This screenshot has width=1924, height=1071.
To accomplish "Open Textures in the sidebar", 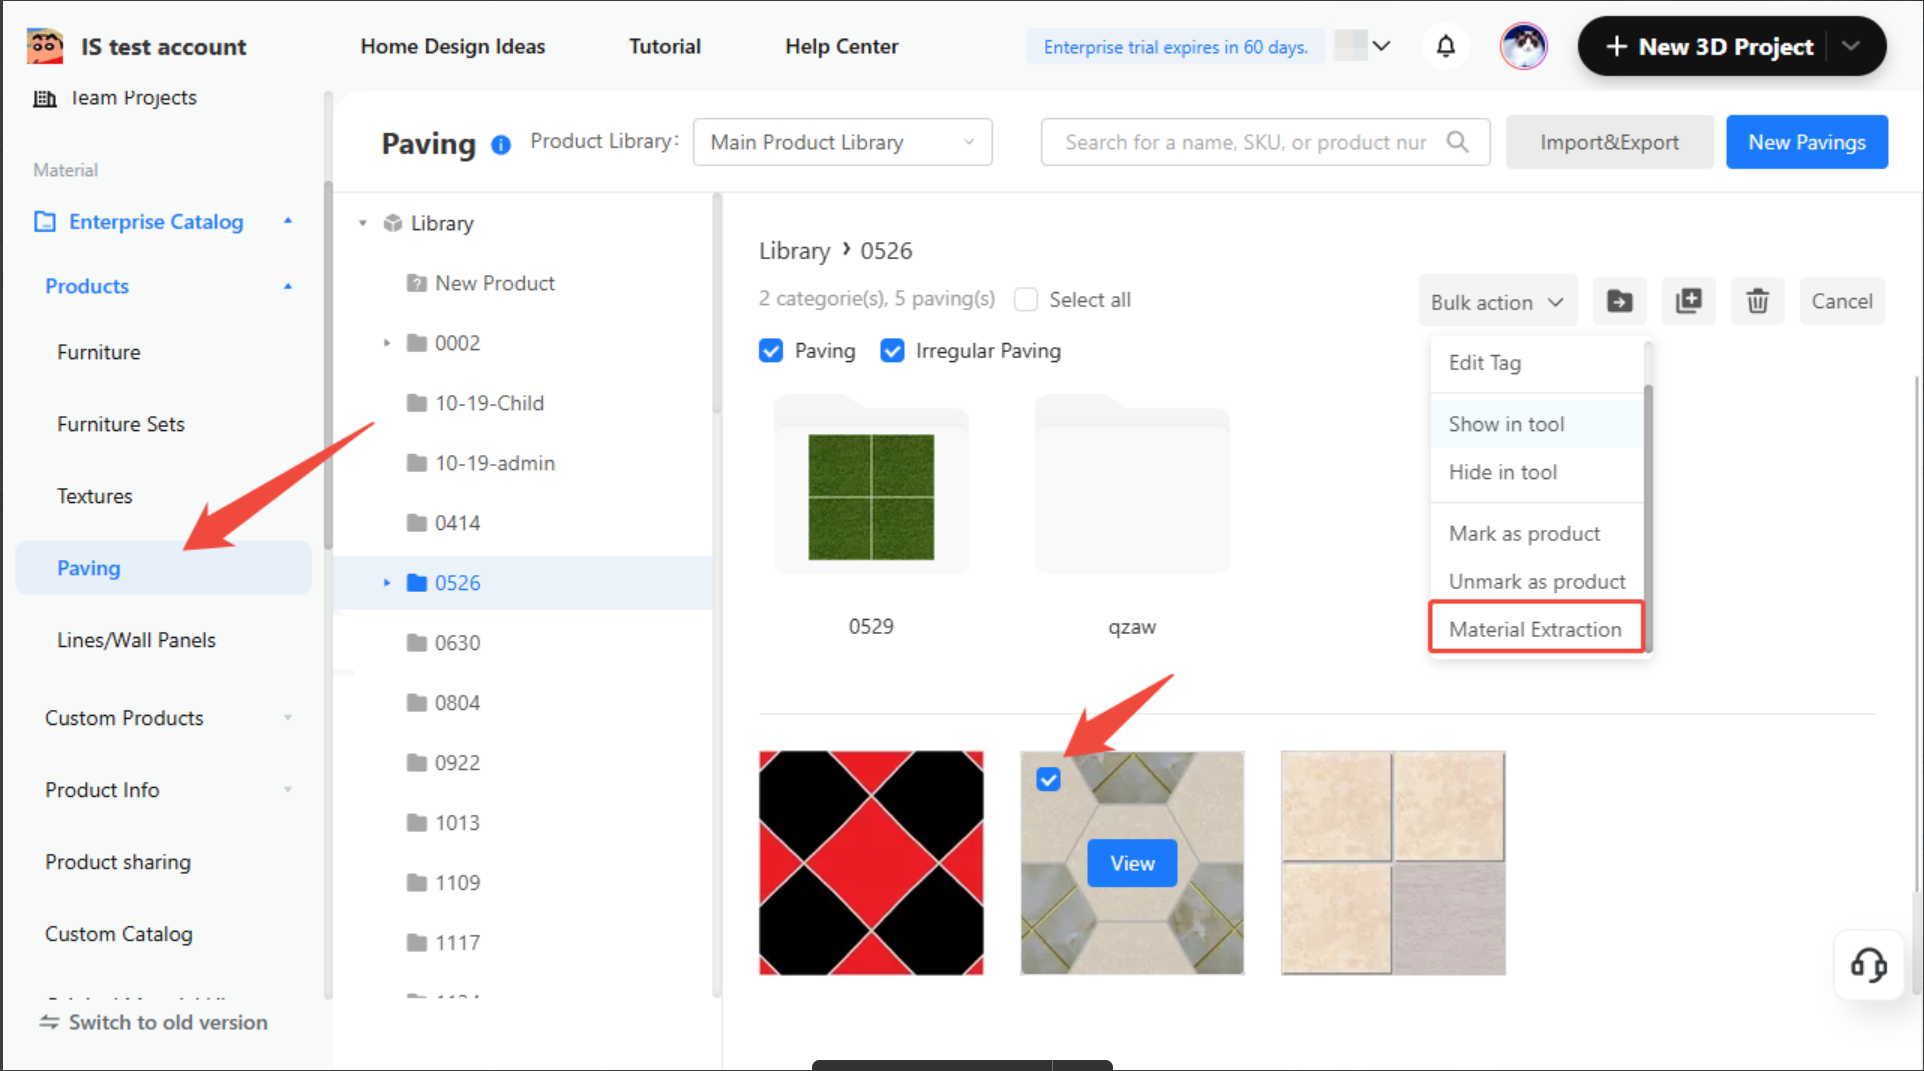I will coord(95,496).
